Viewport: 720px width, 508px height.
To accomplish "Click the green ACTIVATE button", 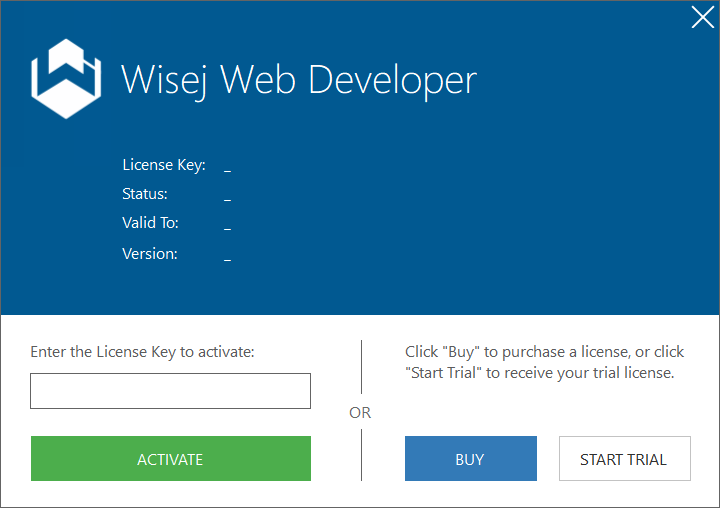I will (x=171, y=458).
